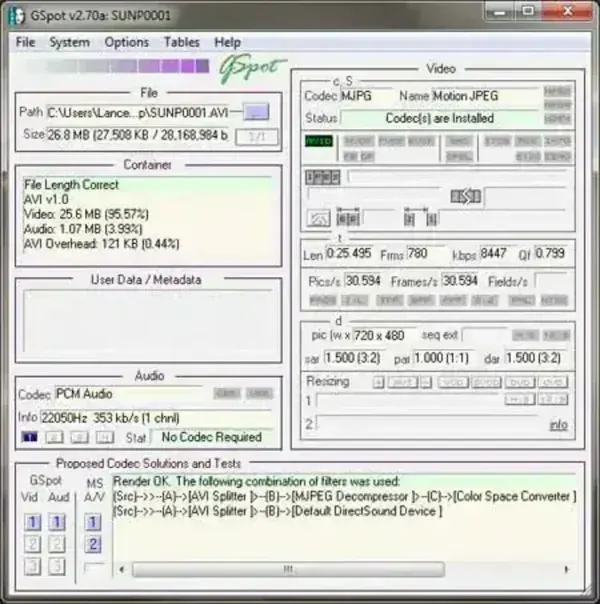The image size is (600, 604).
Task: Click GSpot Vid test button 2
Action: [x=32, y=544]
